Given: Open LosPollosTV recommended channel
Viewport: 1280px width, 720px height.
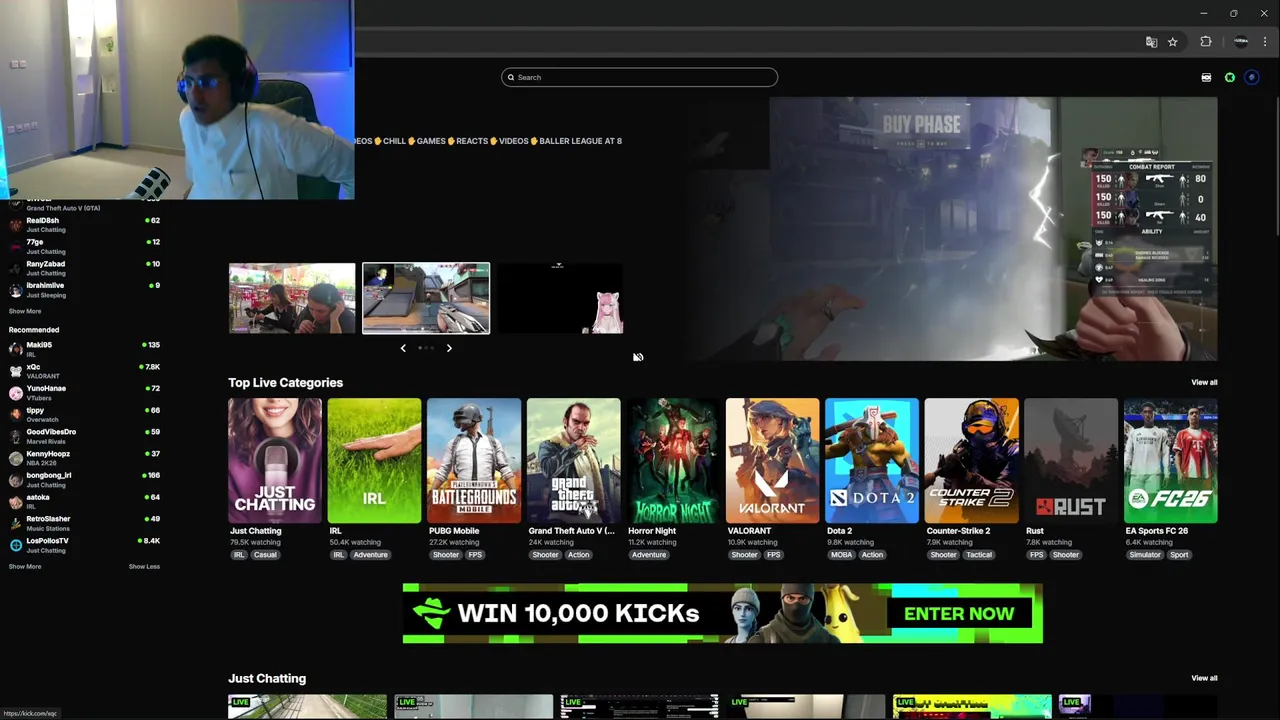Looking at the screenshot, I should click(84, 545).
